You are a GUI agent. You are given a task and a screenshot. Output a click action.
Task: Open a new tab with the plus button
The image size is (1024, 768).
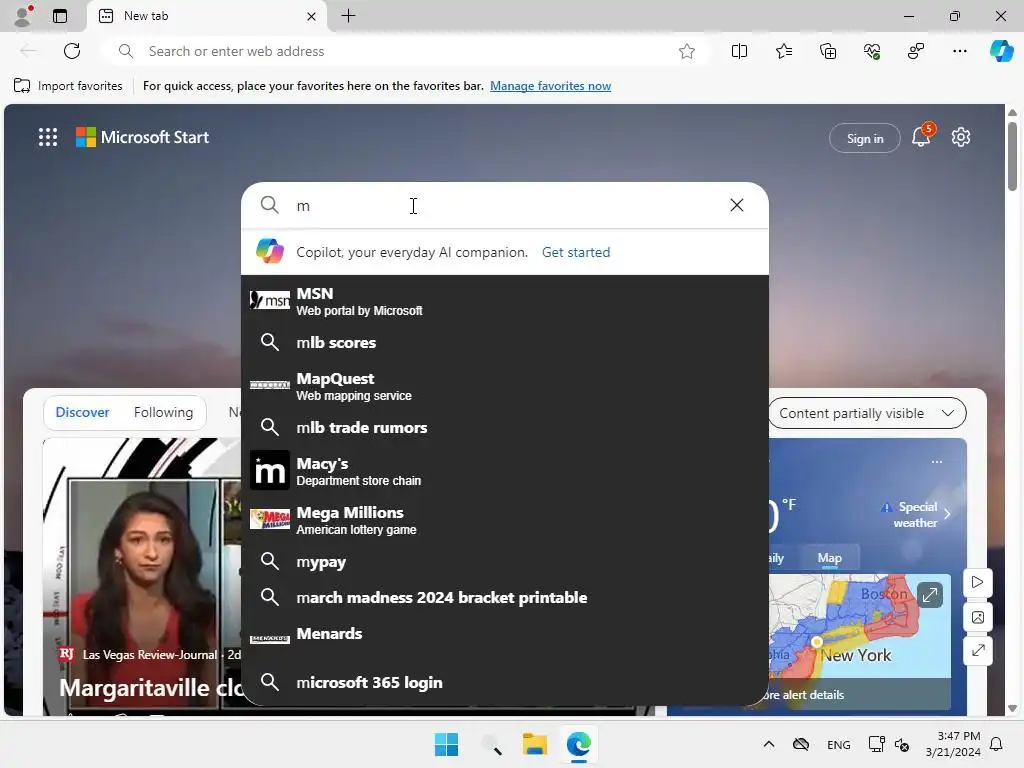tap(348, 16)
